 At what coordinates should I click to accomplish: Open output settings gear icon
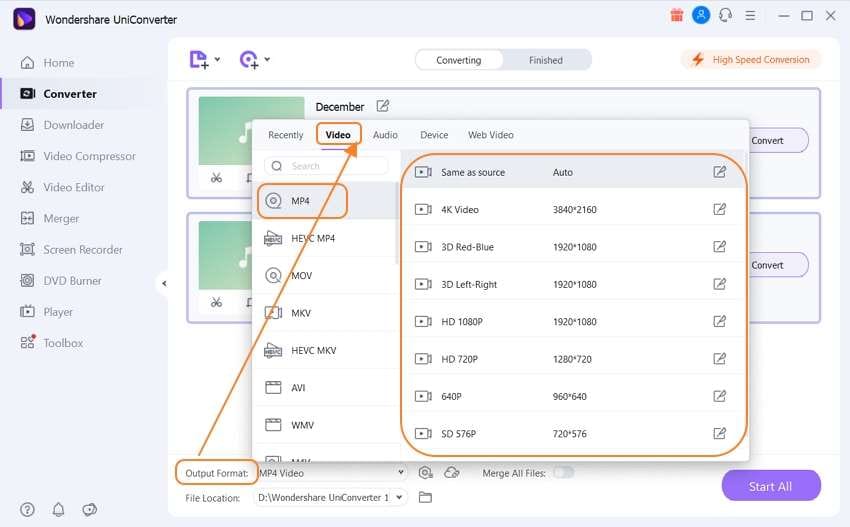pyautogui.click(x=426, y=473)
